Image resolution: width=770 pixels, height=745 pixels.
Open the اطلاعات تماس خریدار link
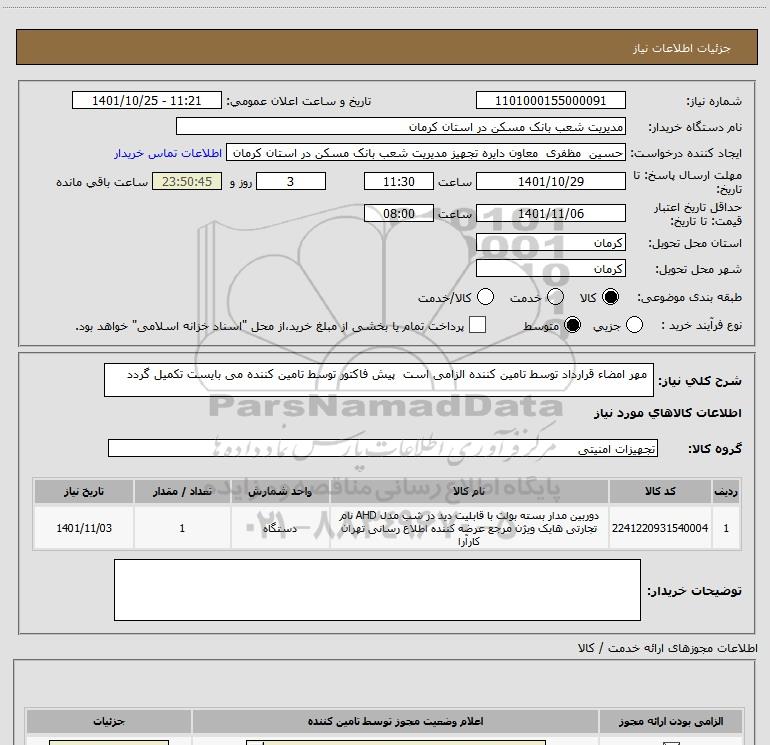pyautogui.click(x=168, y=153)
